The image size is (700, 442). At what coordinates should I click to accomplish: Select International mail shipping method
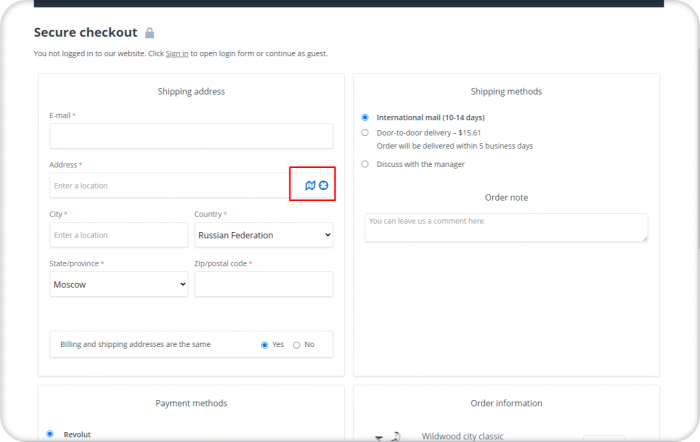[365, 117]
